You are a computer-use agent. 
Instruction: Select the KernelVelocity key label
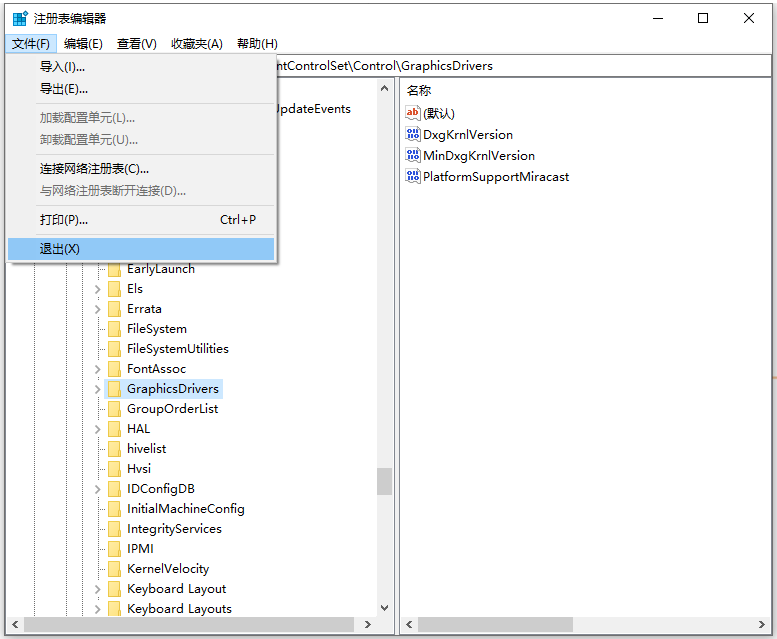[168, 569]
